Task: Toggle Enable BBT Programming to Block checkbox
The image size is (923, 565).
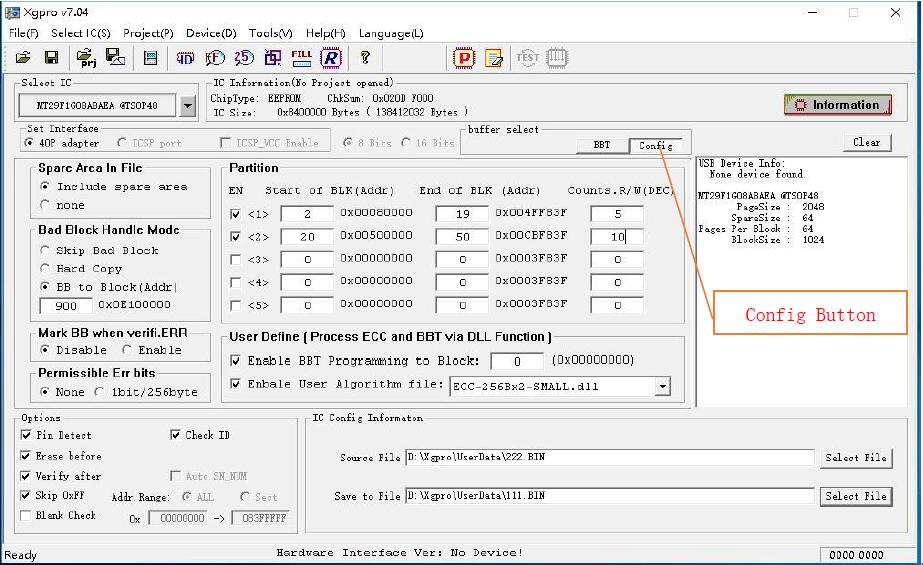Action: (x=235, y=361)
